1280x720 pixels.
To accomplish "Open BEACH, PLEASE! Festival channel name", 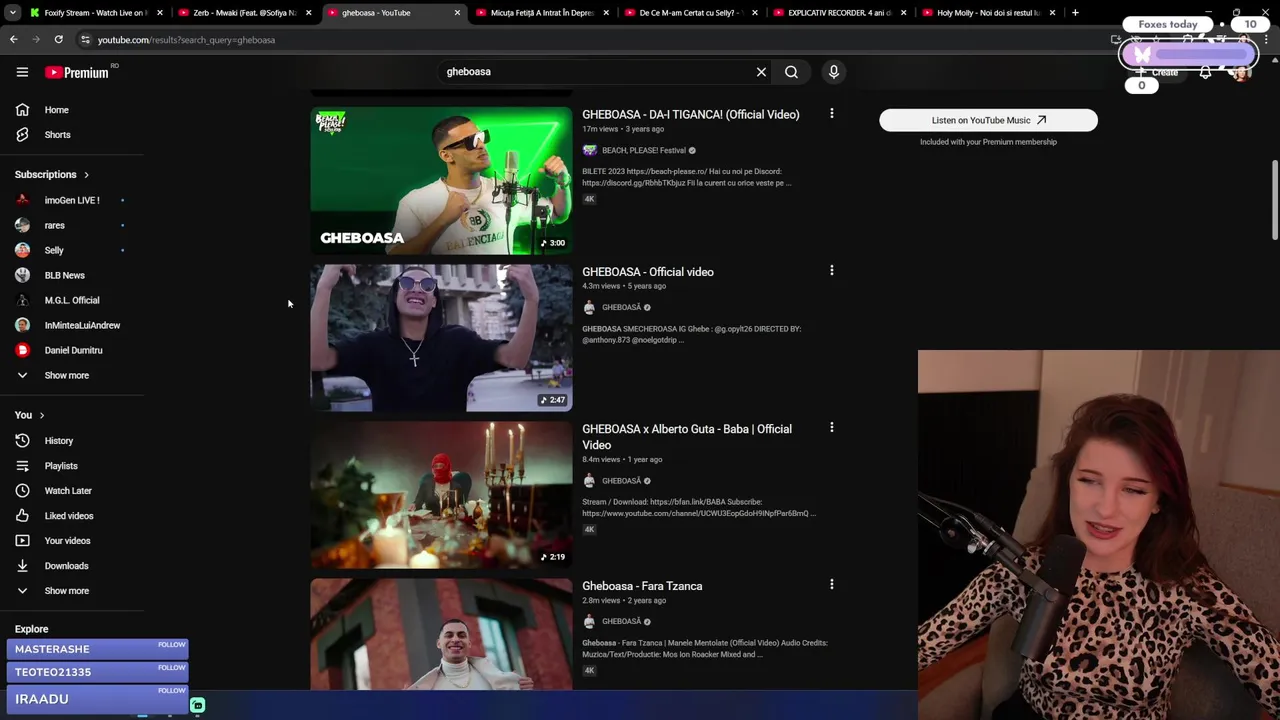I will [644, 151].
